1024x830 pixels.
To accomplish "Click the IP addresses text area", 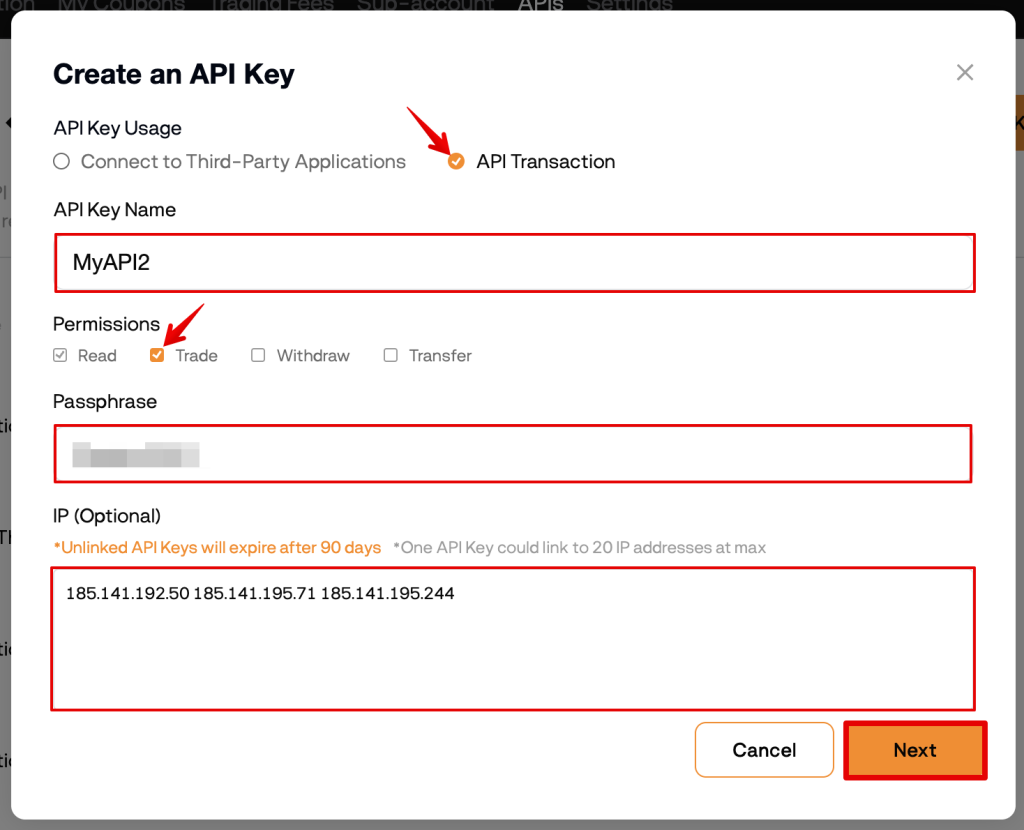I will click(x=513, y=639).
